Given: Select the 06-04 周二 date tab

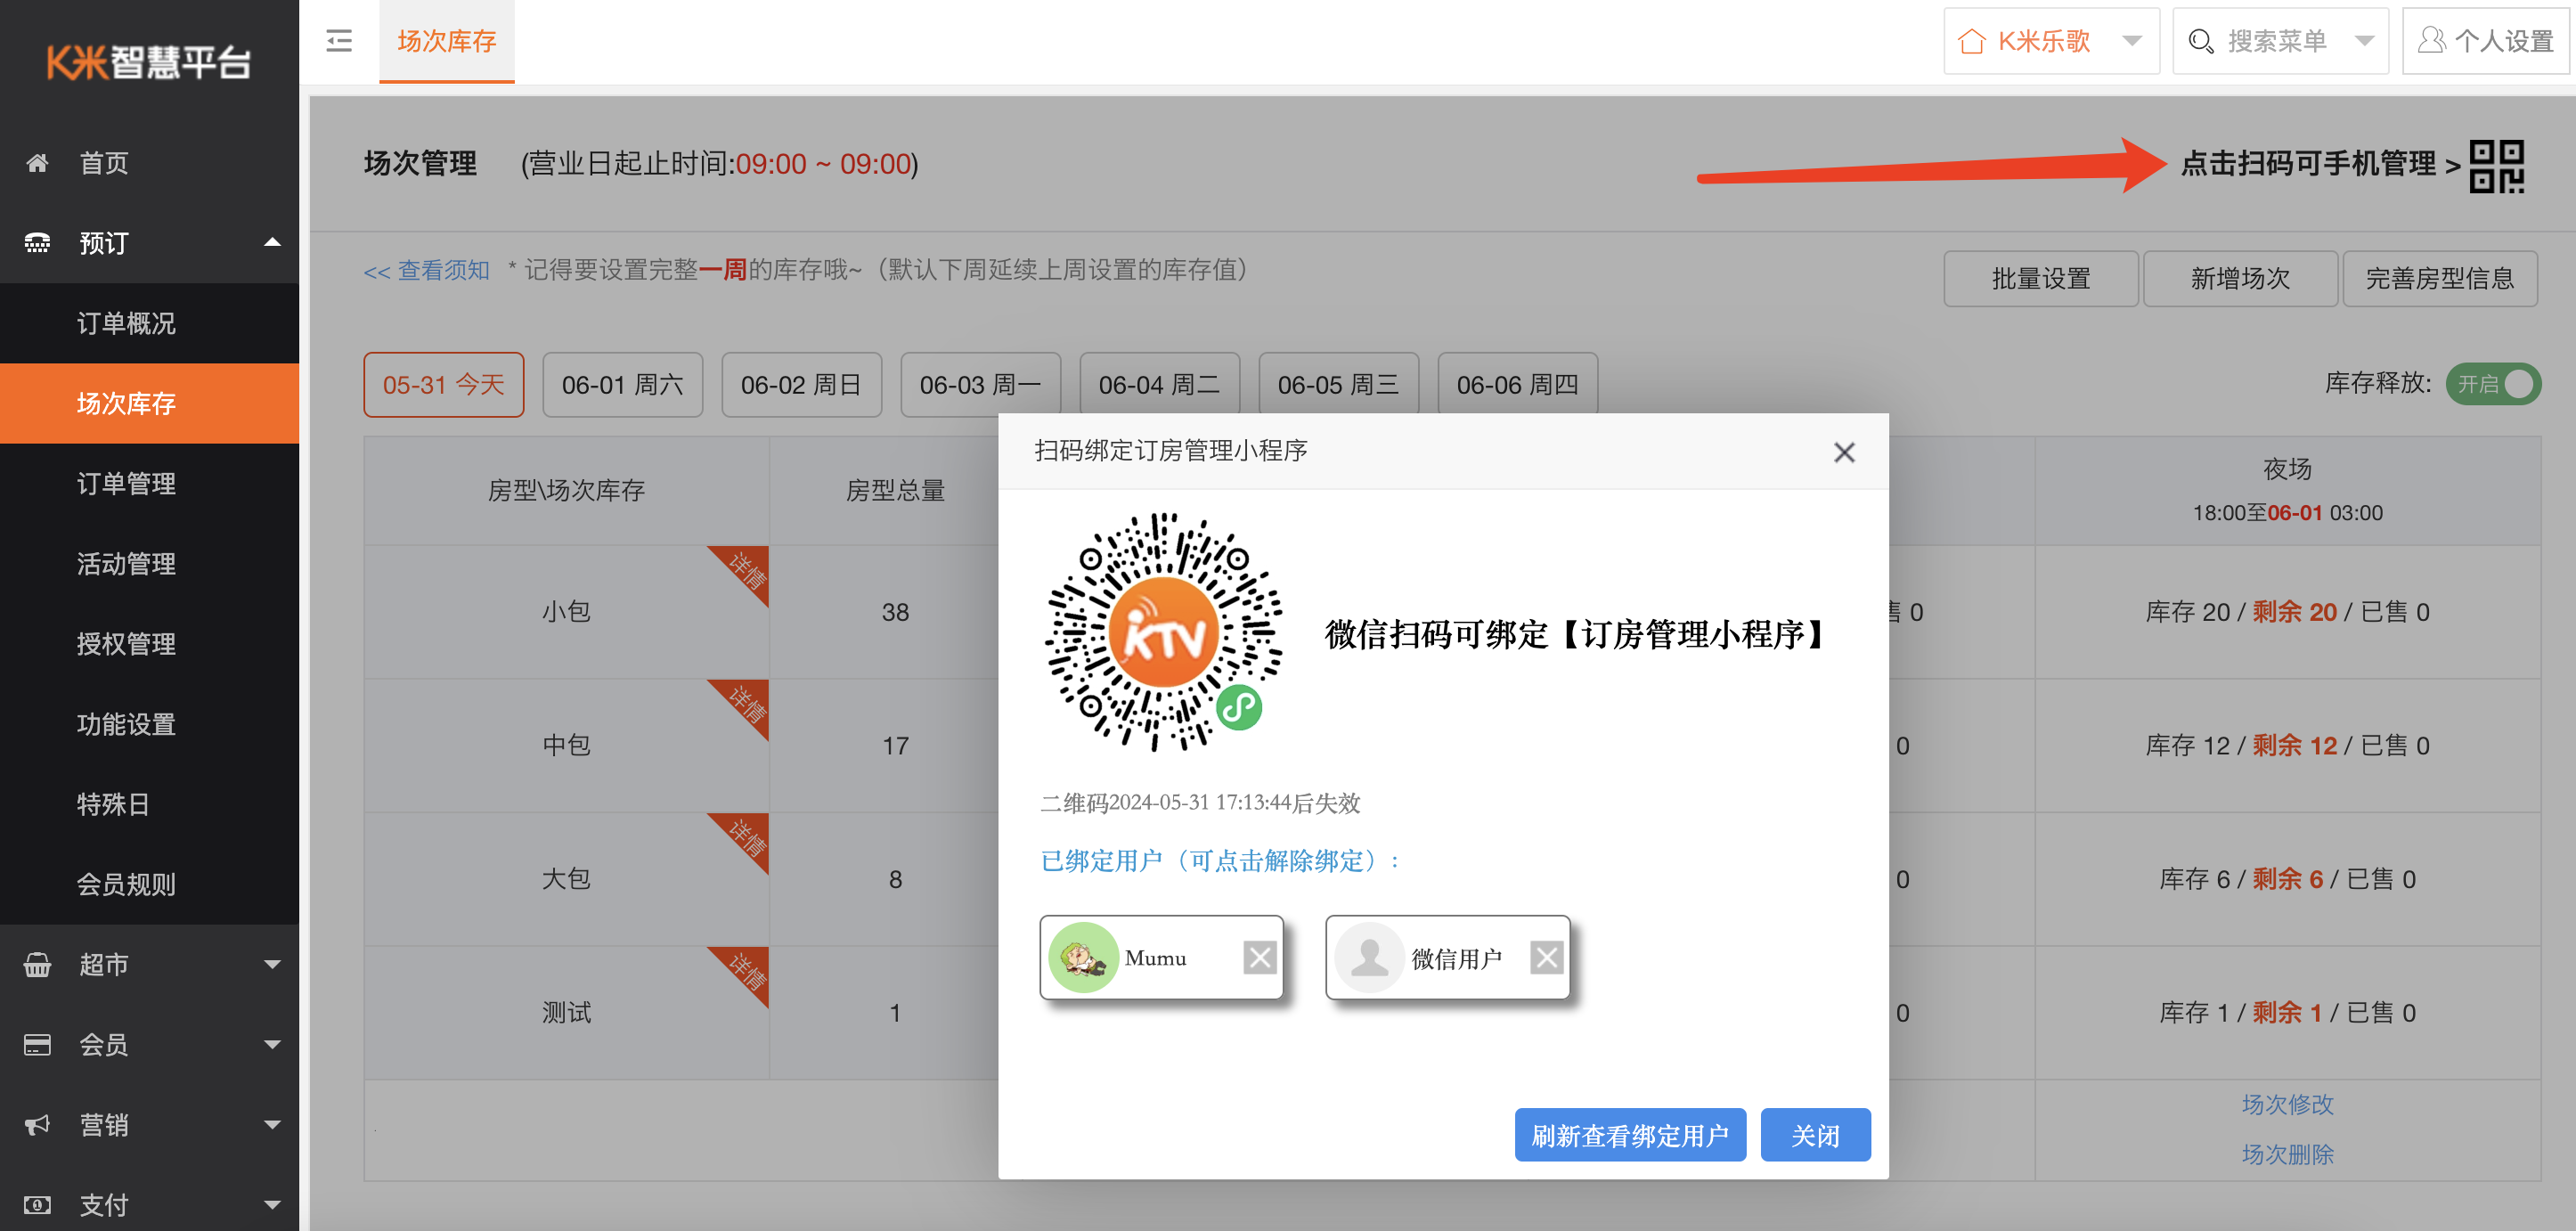Looking at the screenshot, I should (x=1159, y=384).
